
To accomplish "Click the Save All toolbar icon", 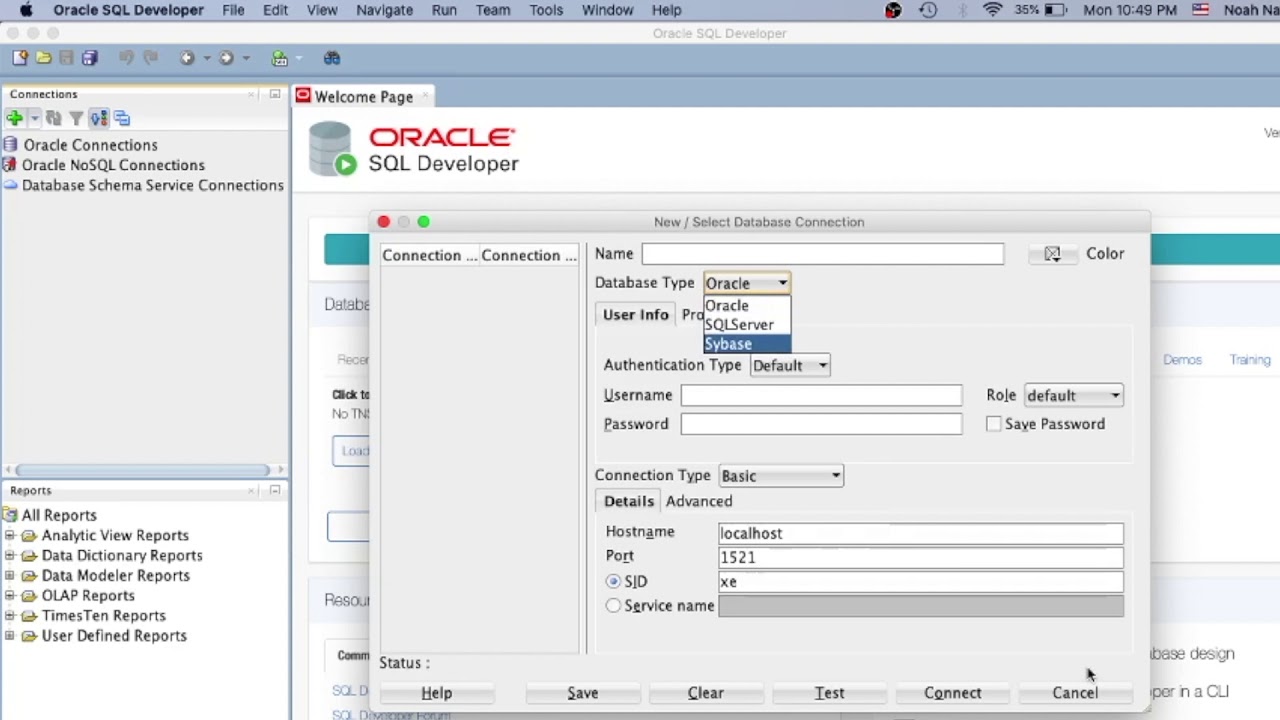I will tap(90, 58).
